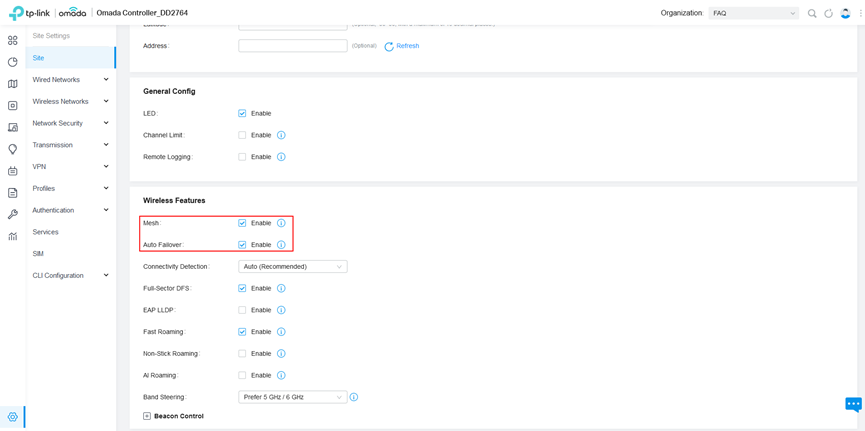The height and width of the screenshot is (431, 865).
Task: Click the Refresh link beside Address
Action: 402,46
